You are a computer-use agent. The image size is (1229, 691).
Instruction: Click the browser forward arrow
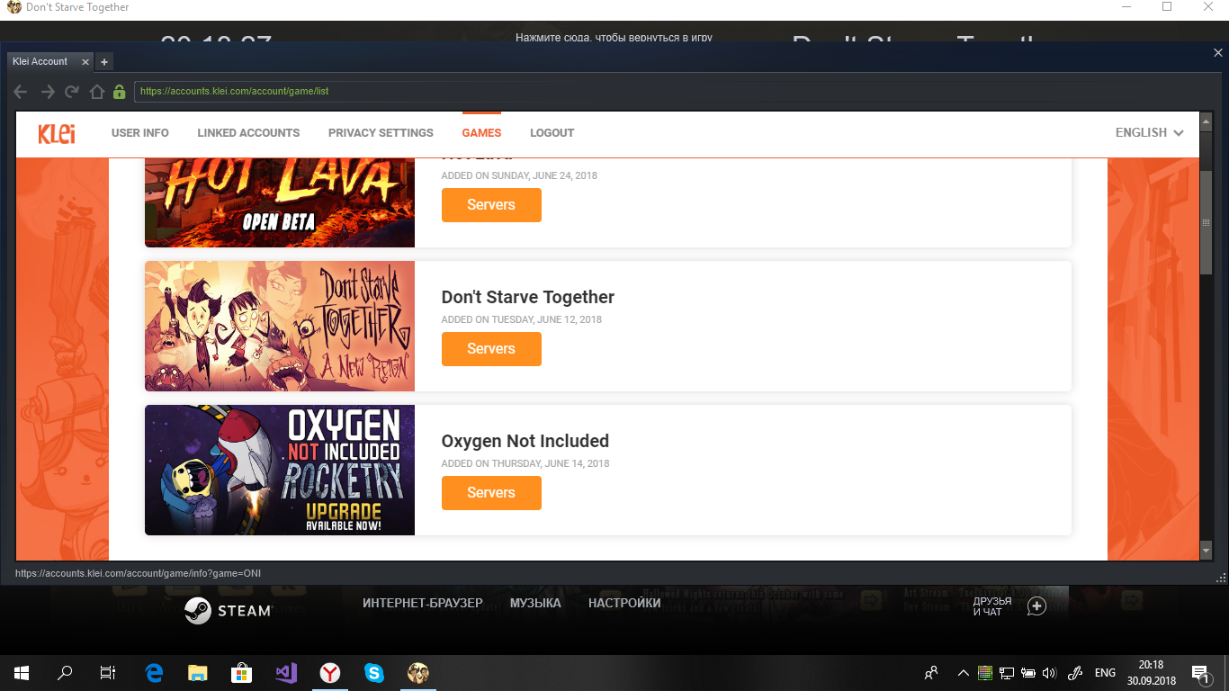47,92
